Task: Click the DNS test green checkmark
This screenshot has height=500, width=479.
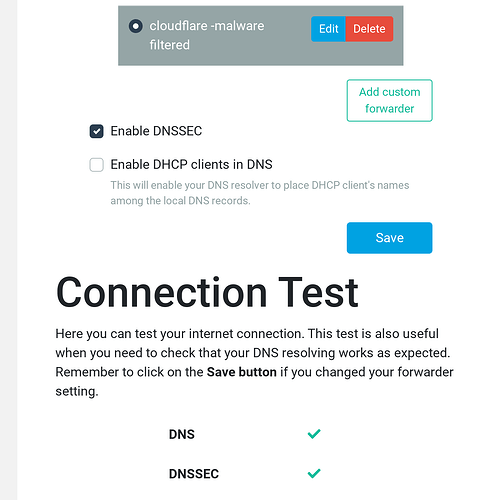Action: (314, 434)
